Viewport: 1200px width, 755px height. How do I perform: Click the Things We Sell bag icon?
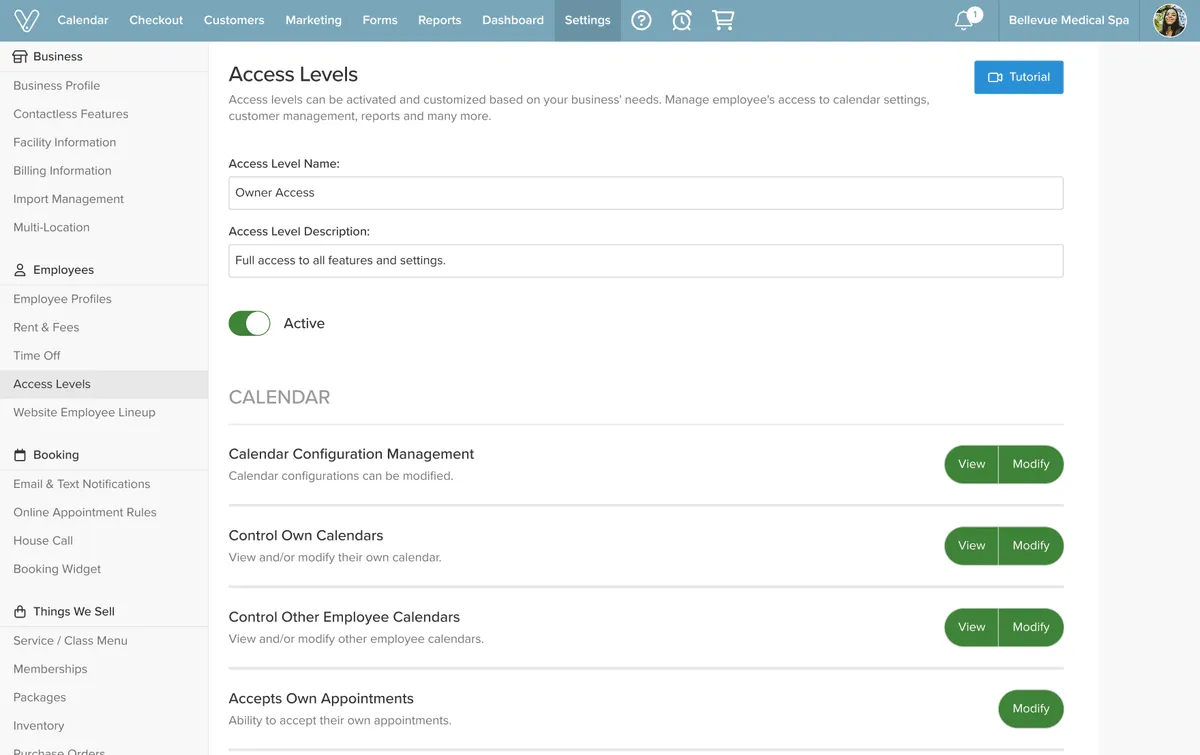[x=20, y=612]
